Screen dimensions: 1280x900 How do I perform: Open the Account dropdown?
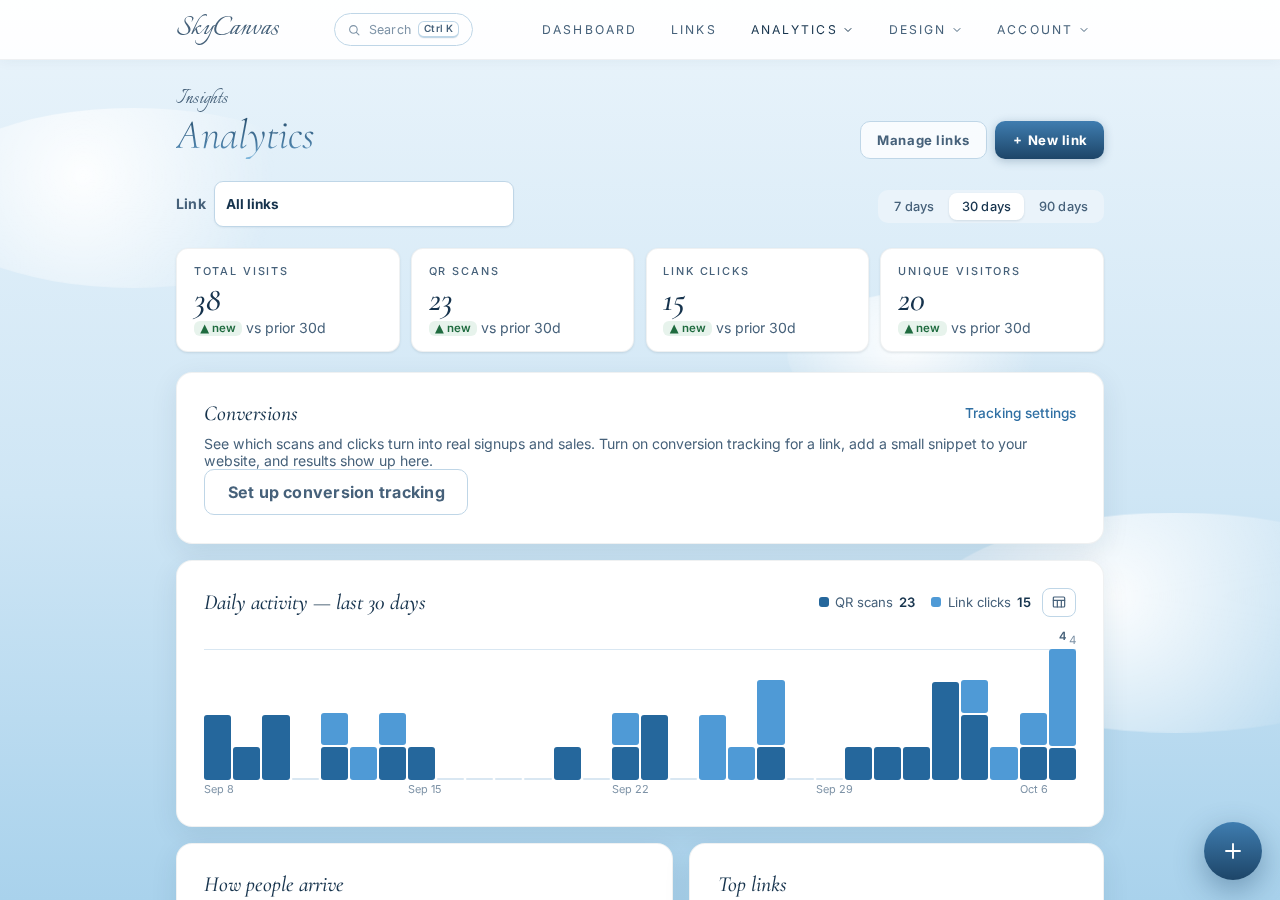pyautogui.click(x=1043, y=30)
